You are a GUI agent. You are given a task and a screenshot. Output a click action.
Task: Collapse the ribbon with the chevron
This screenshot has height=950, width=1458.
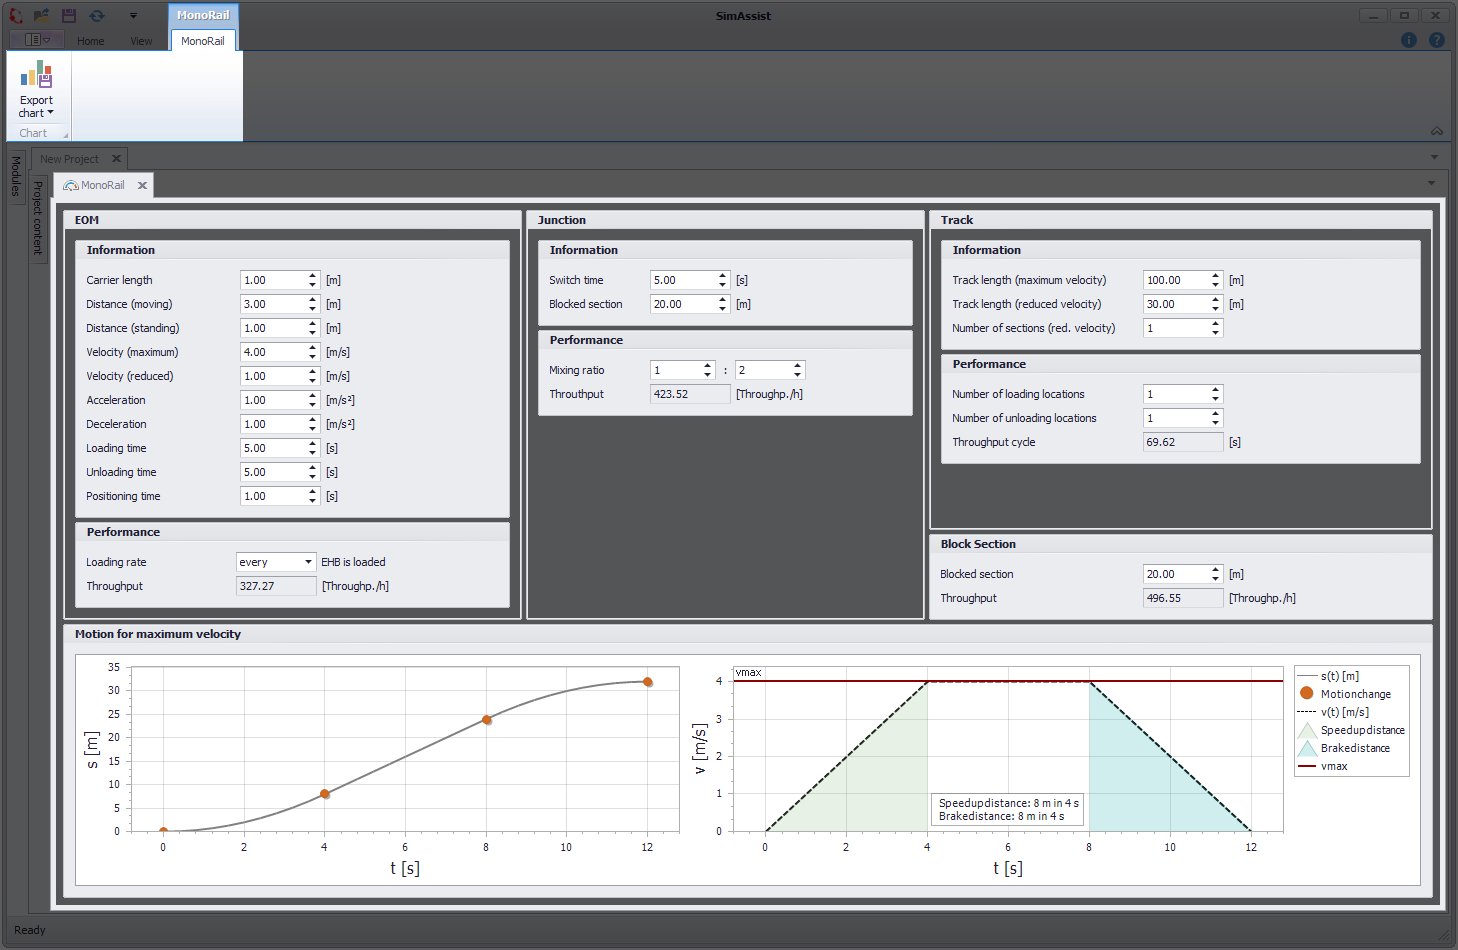1437,131
